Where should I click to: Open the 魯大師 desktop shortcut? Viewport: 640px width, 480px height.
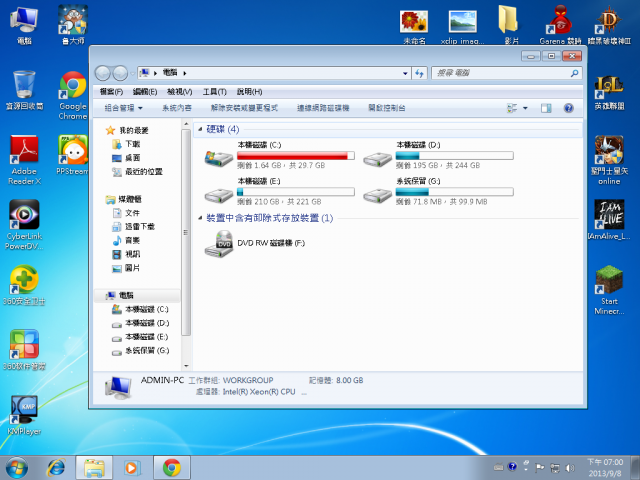click(x=73, y=25)
